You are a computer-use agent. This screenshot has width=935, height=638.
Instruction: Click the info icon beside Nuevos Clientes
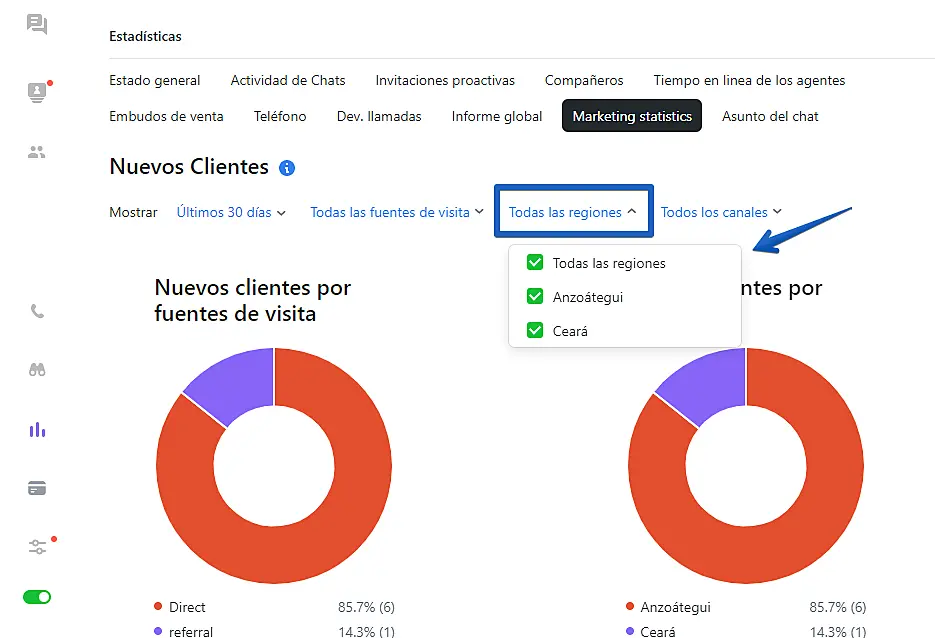[x=287, y=168]
